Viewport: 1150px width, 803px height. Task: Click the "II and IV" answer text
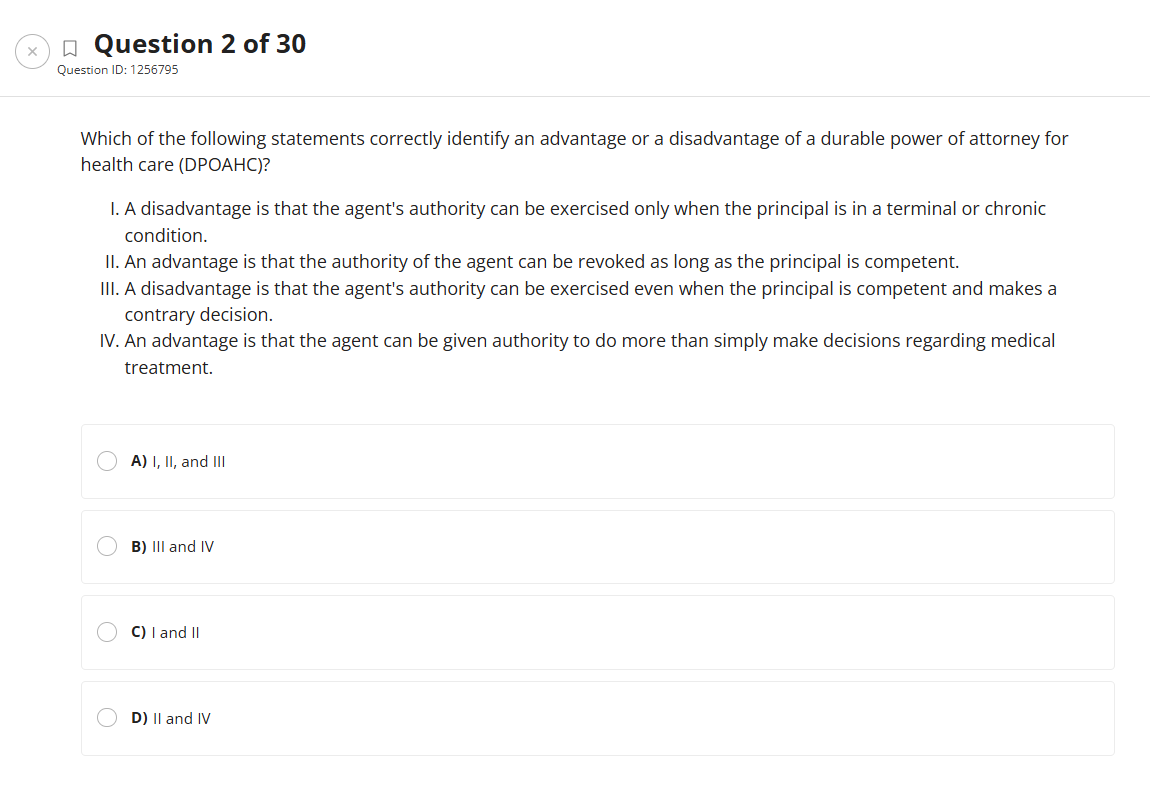pos(181,718)
